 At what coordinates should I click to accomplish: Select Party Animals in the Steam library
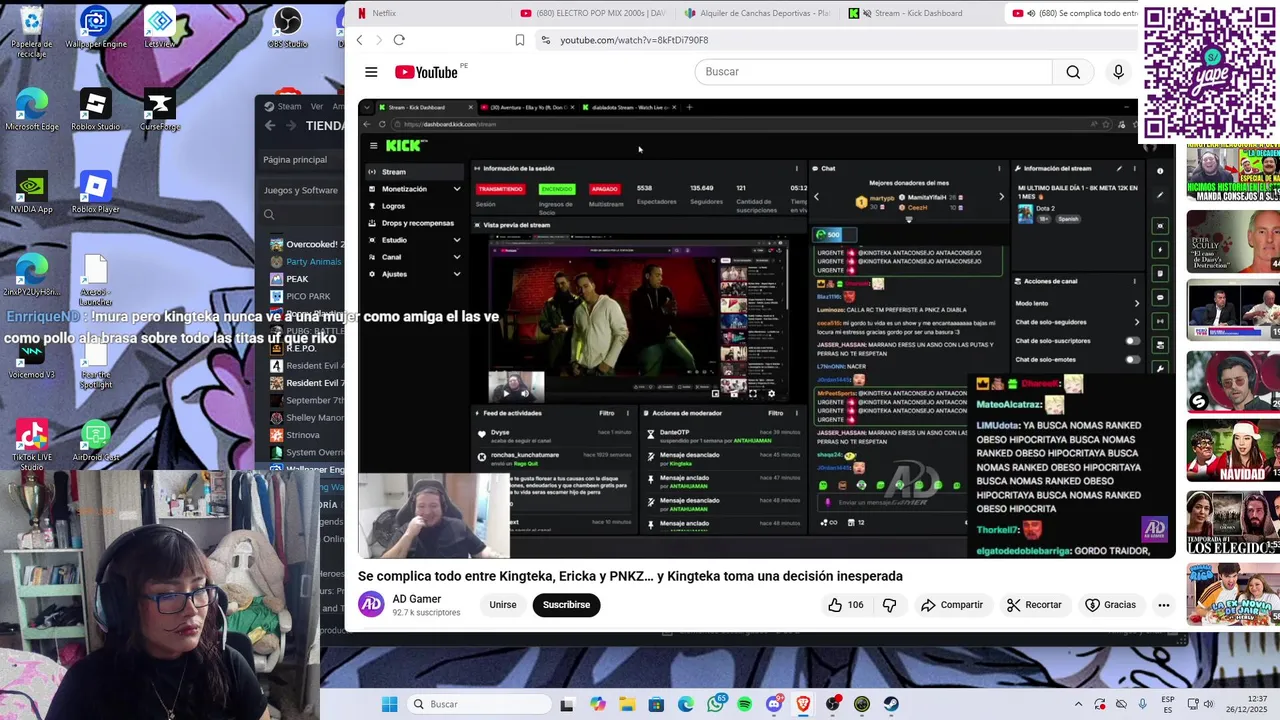click(306, 262)
